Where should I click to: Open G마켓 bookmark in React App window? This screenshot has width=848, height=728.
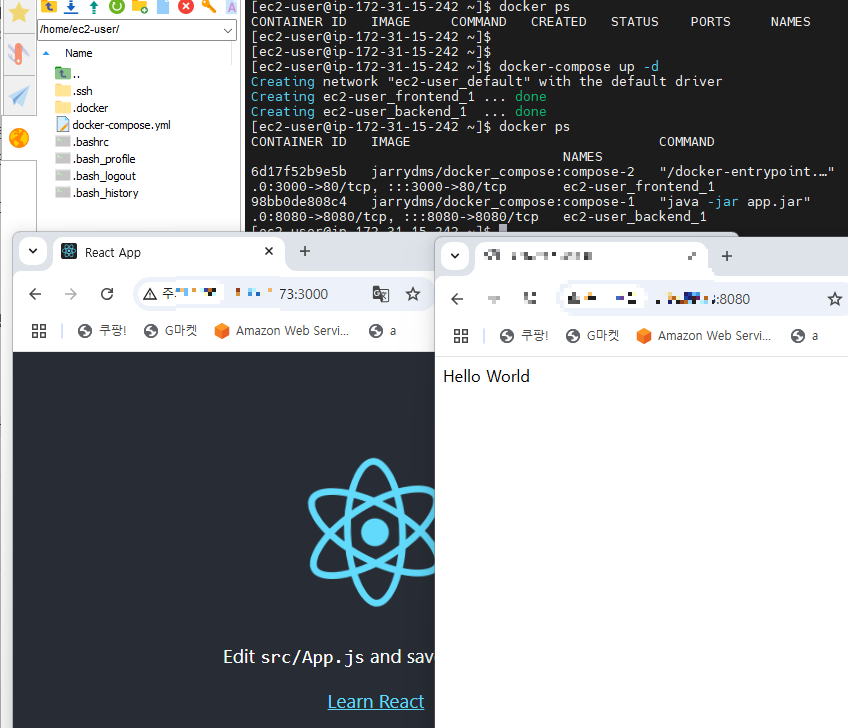[x=170, y=331]
